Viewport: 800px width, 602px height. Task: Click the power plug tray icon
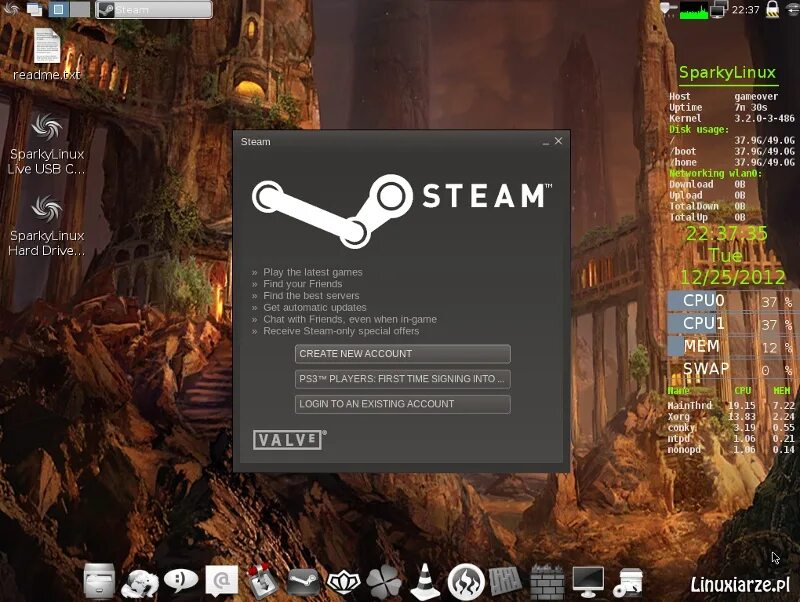point(668,9)
